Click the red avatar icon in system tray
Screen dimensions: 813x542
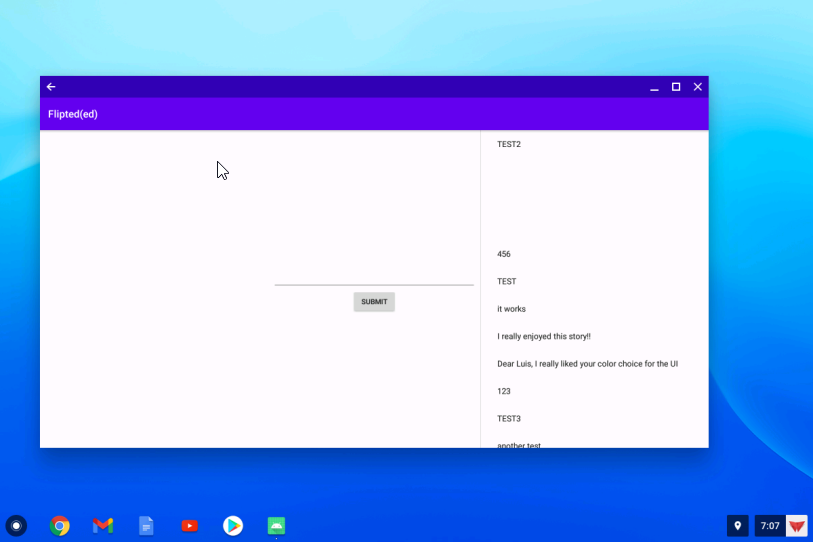797,526
